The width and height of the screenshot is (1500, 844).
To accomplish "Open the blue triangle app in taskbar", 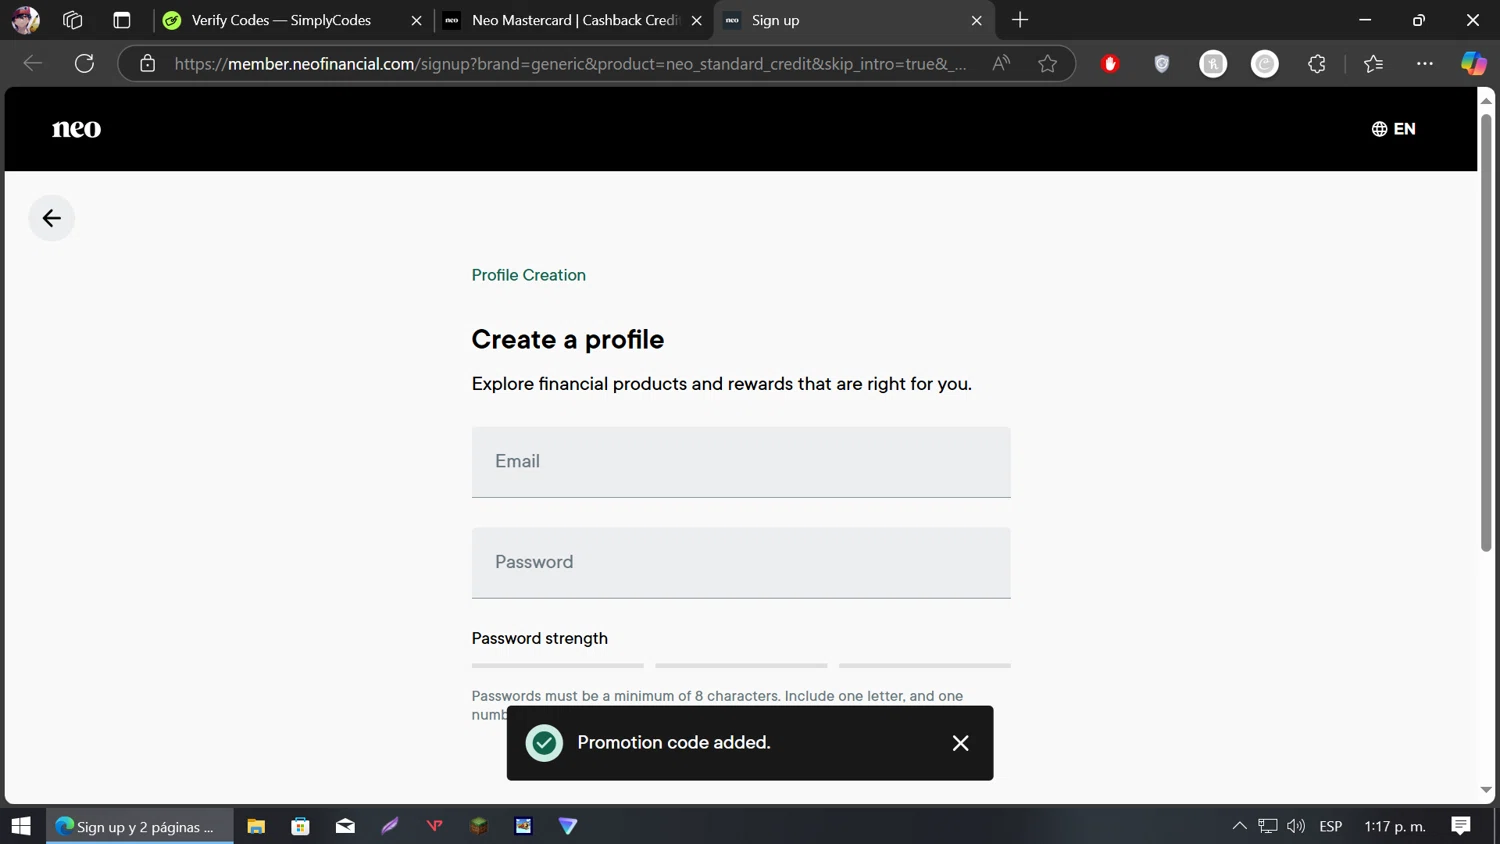I will tap(568, 826).
